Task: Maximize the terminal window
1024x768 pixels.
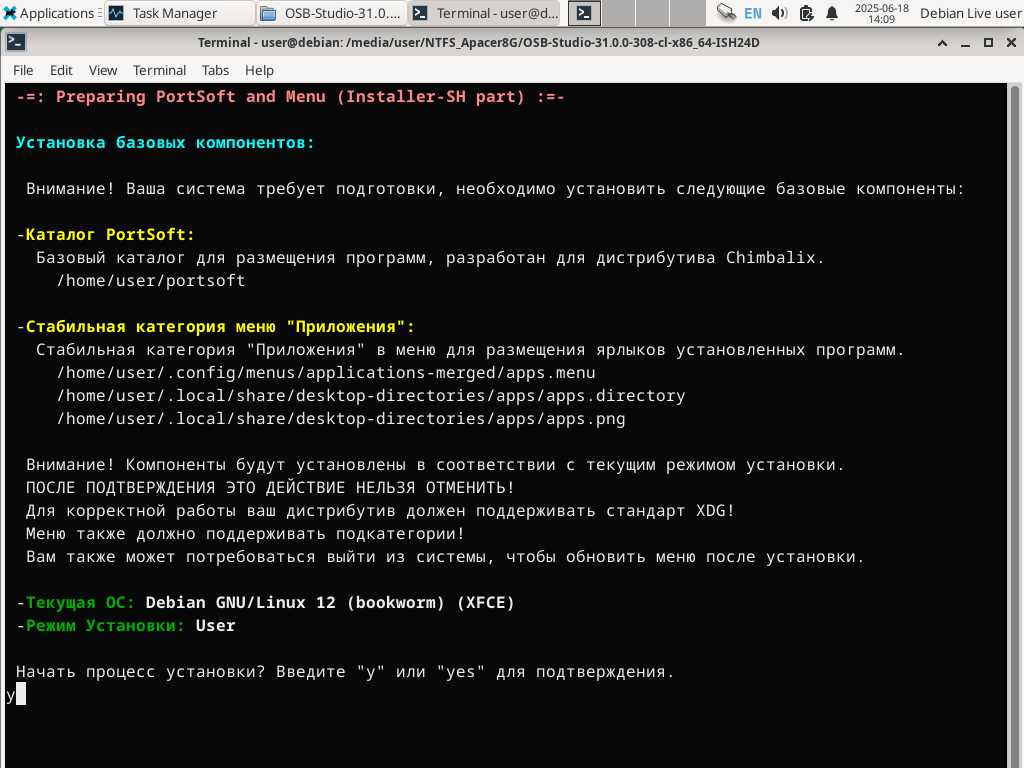Action: (x=988, y=43)
